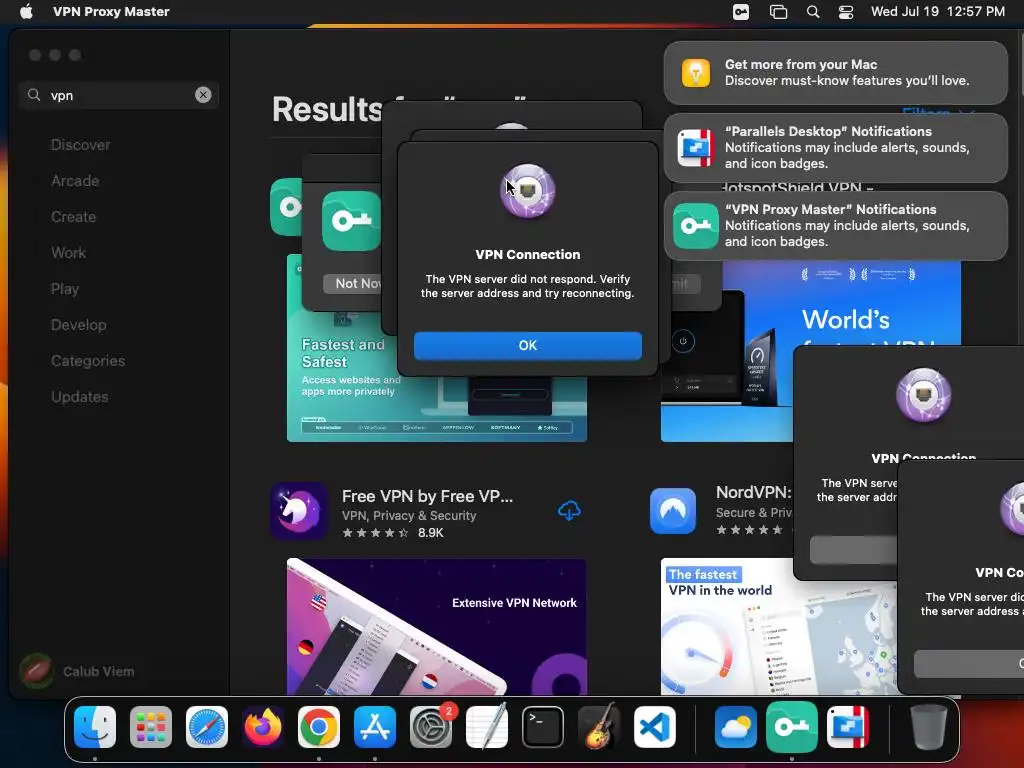Open the Calub Viem account profile

tap(77, 671)
